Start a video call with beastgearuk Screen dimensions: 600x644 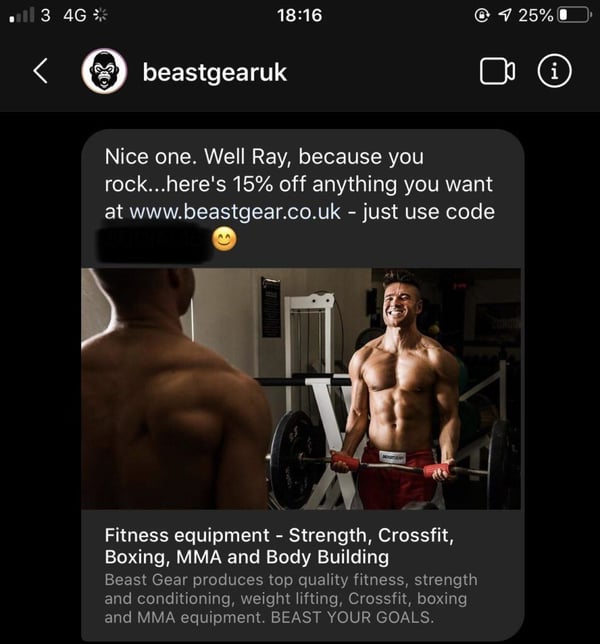tap(497, 71)
